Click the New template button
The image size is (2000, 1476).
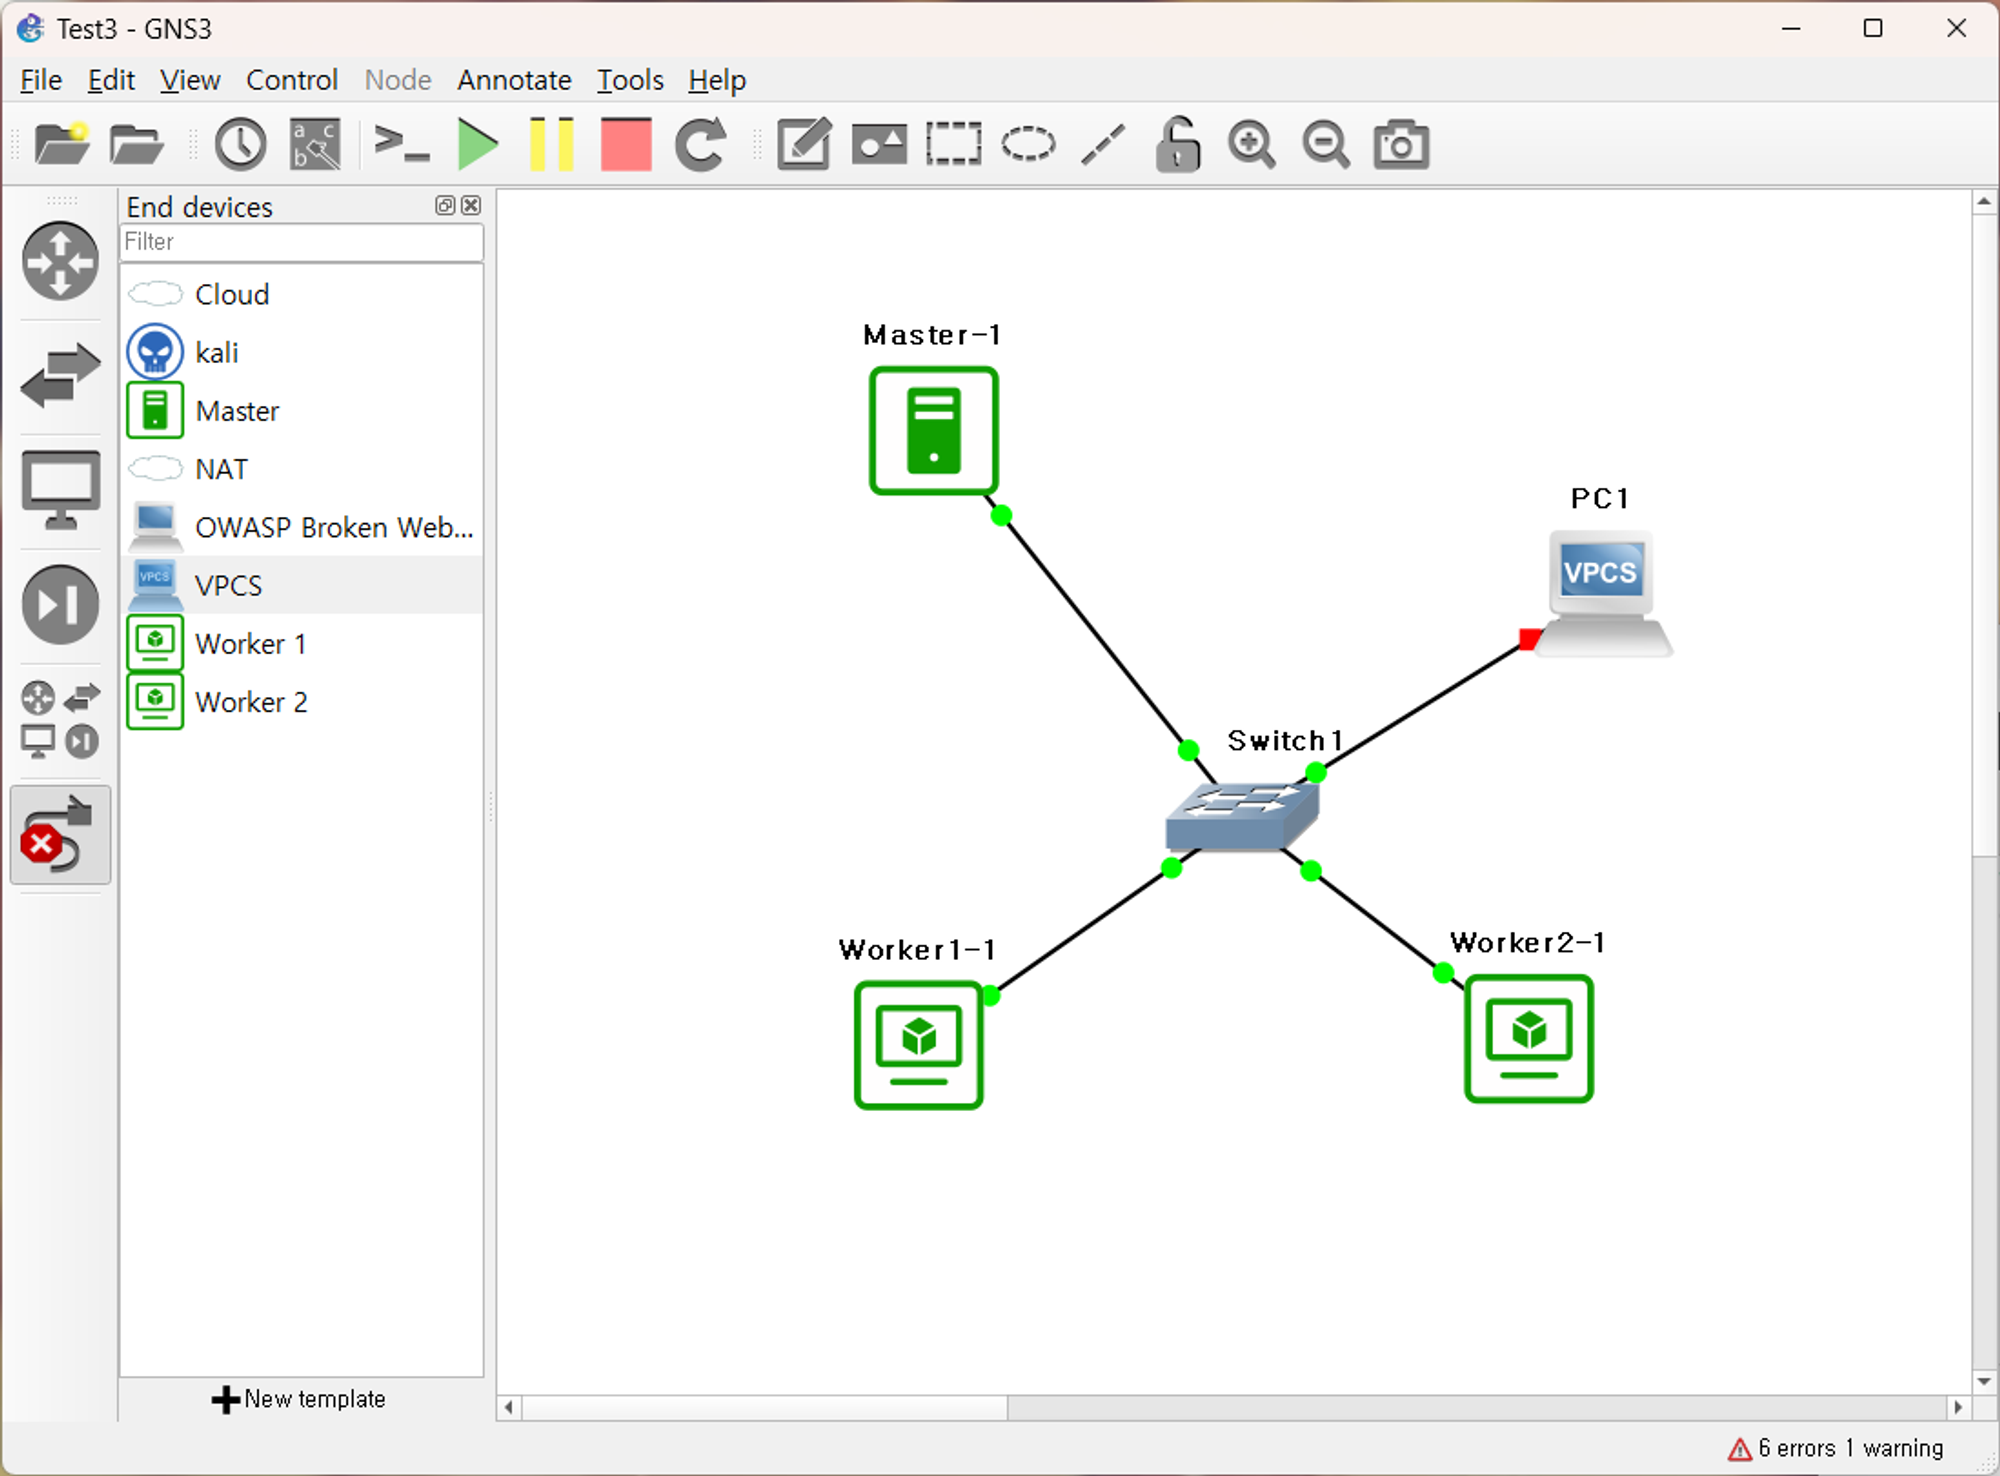(299, 1399)
